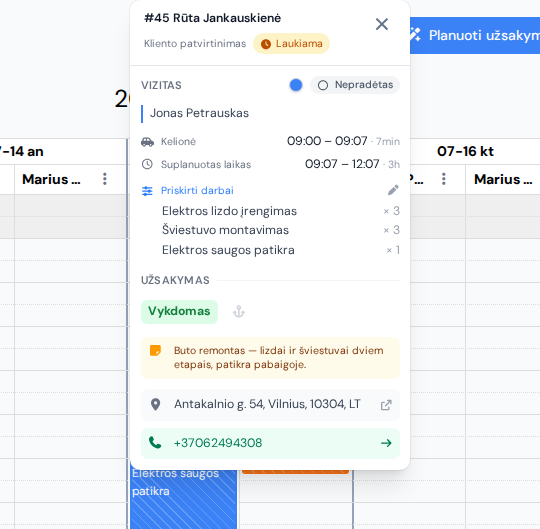The image size is (540, 529).
Task: Click the orange note icon
Action: point(155,351)
